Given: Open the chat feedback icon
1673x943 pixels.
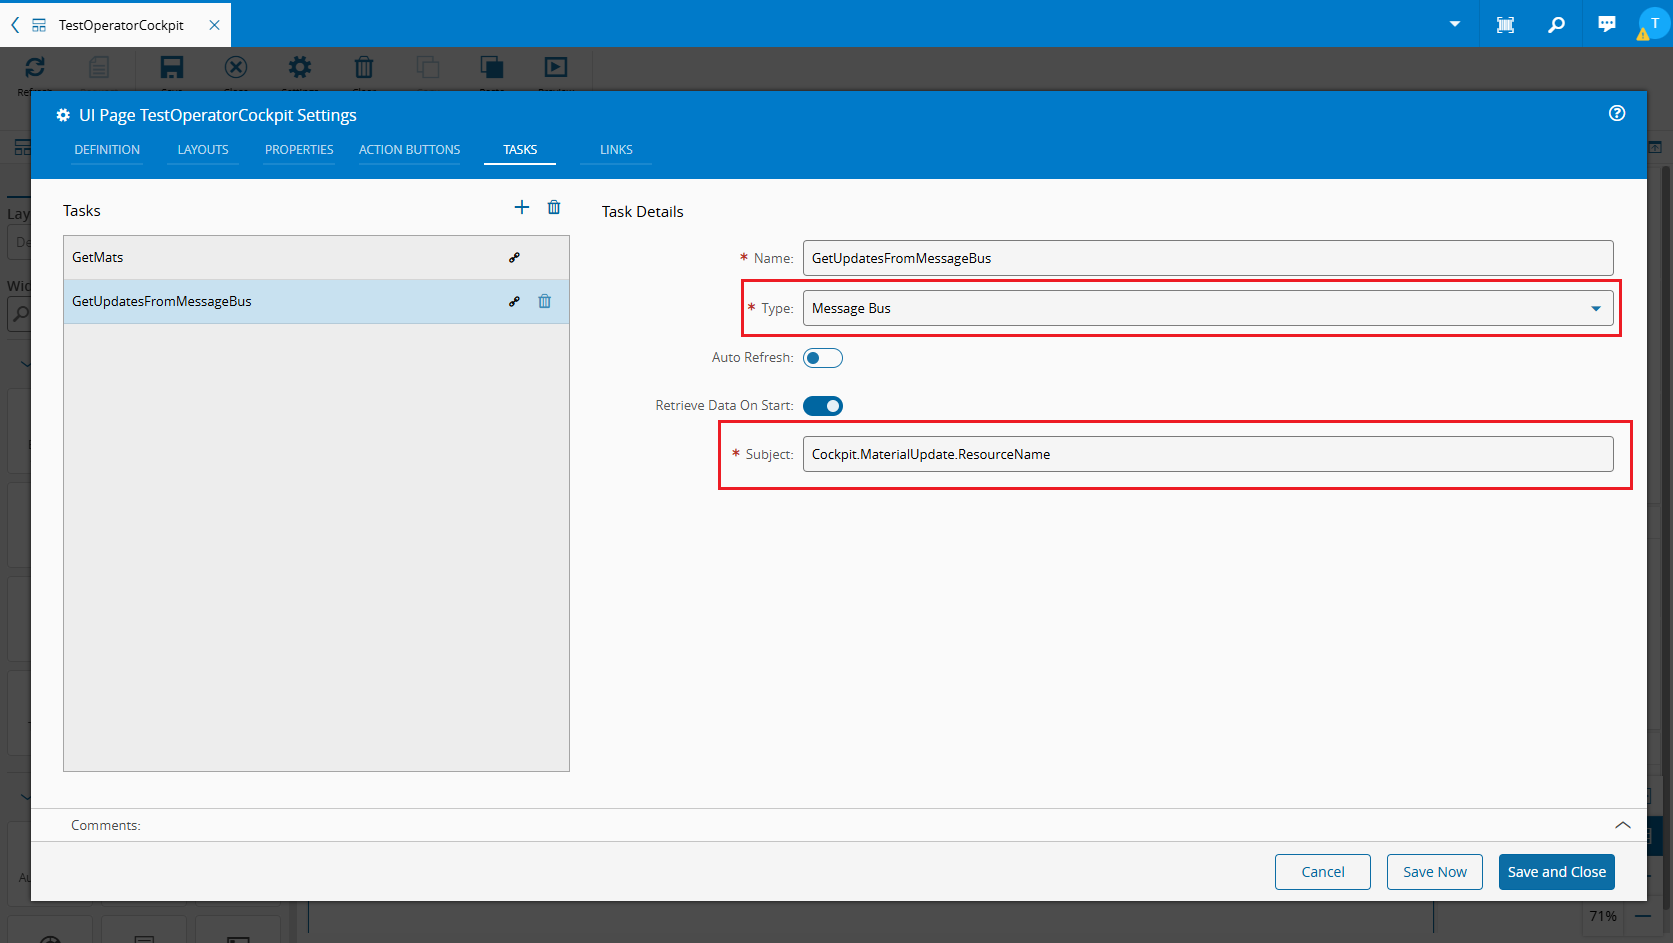Looking at the screenshot, I should 1606,25.
